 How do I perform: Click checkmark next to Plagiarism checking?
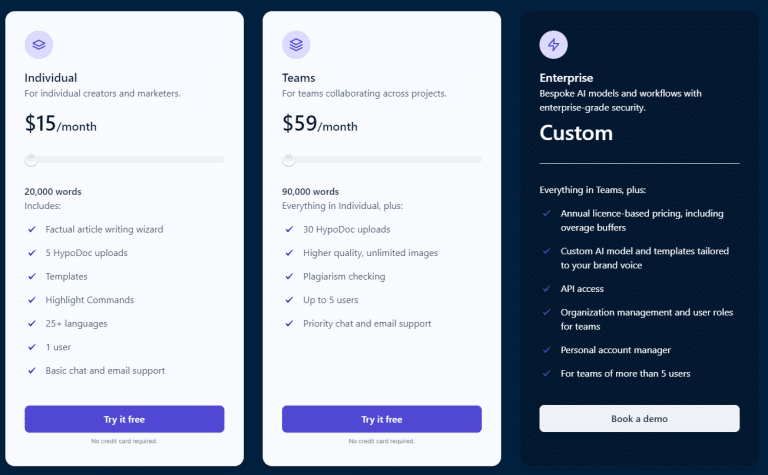click(x=289, y=276)
